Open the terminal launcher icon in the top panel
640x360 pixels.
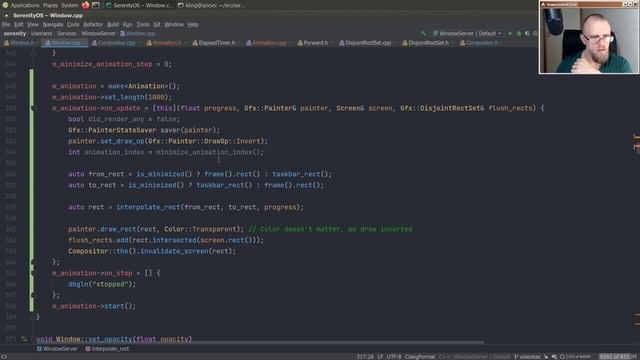click(96, 5)
